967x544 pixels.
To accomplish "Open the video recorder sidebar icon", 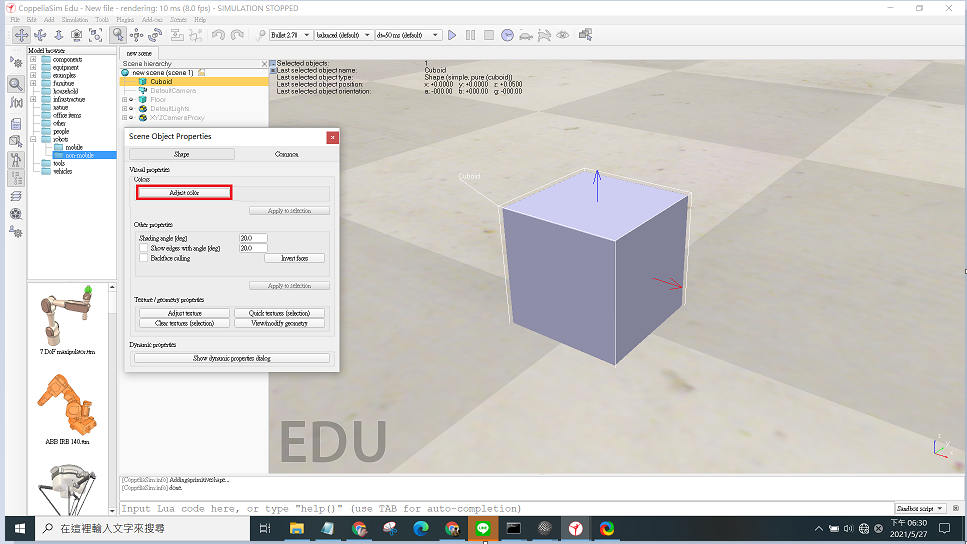I will point(16,214).
